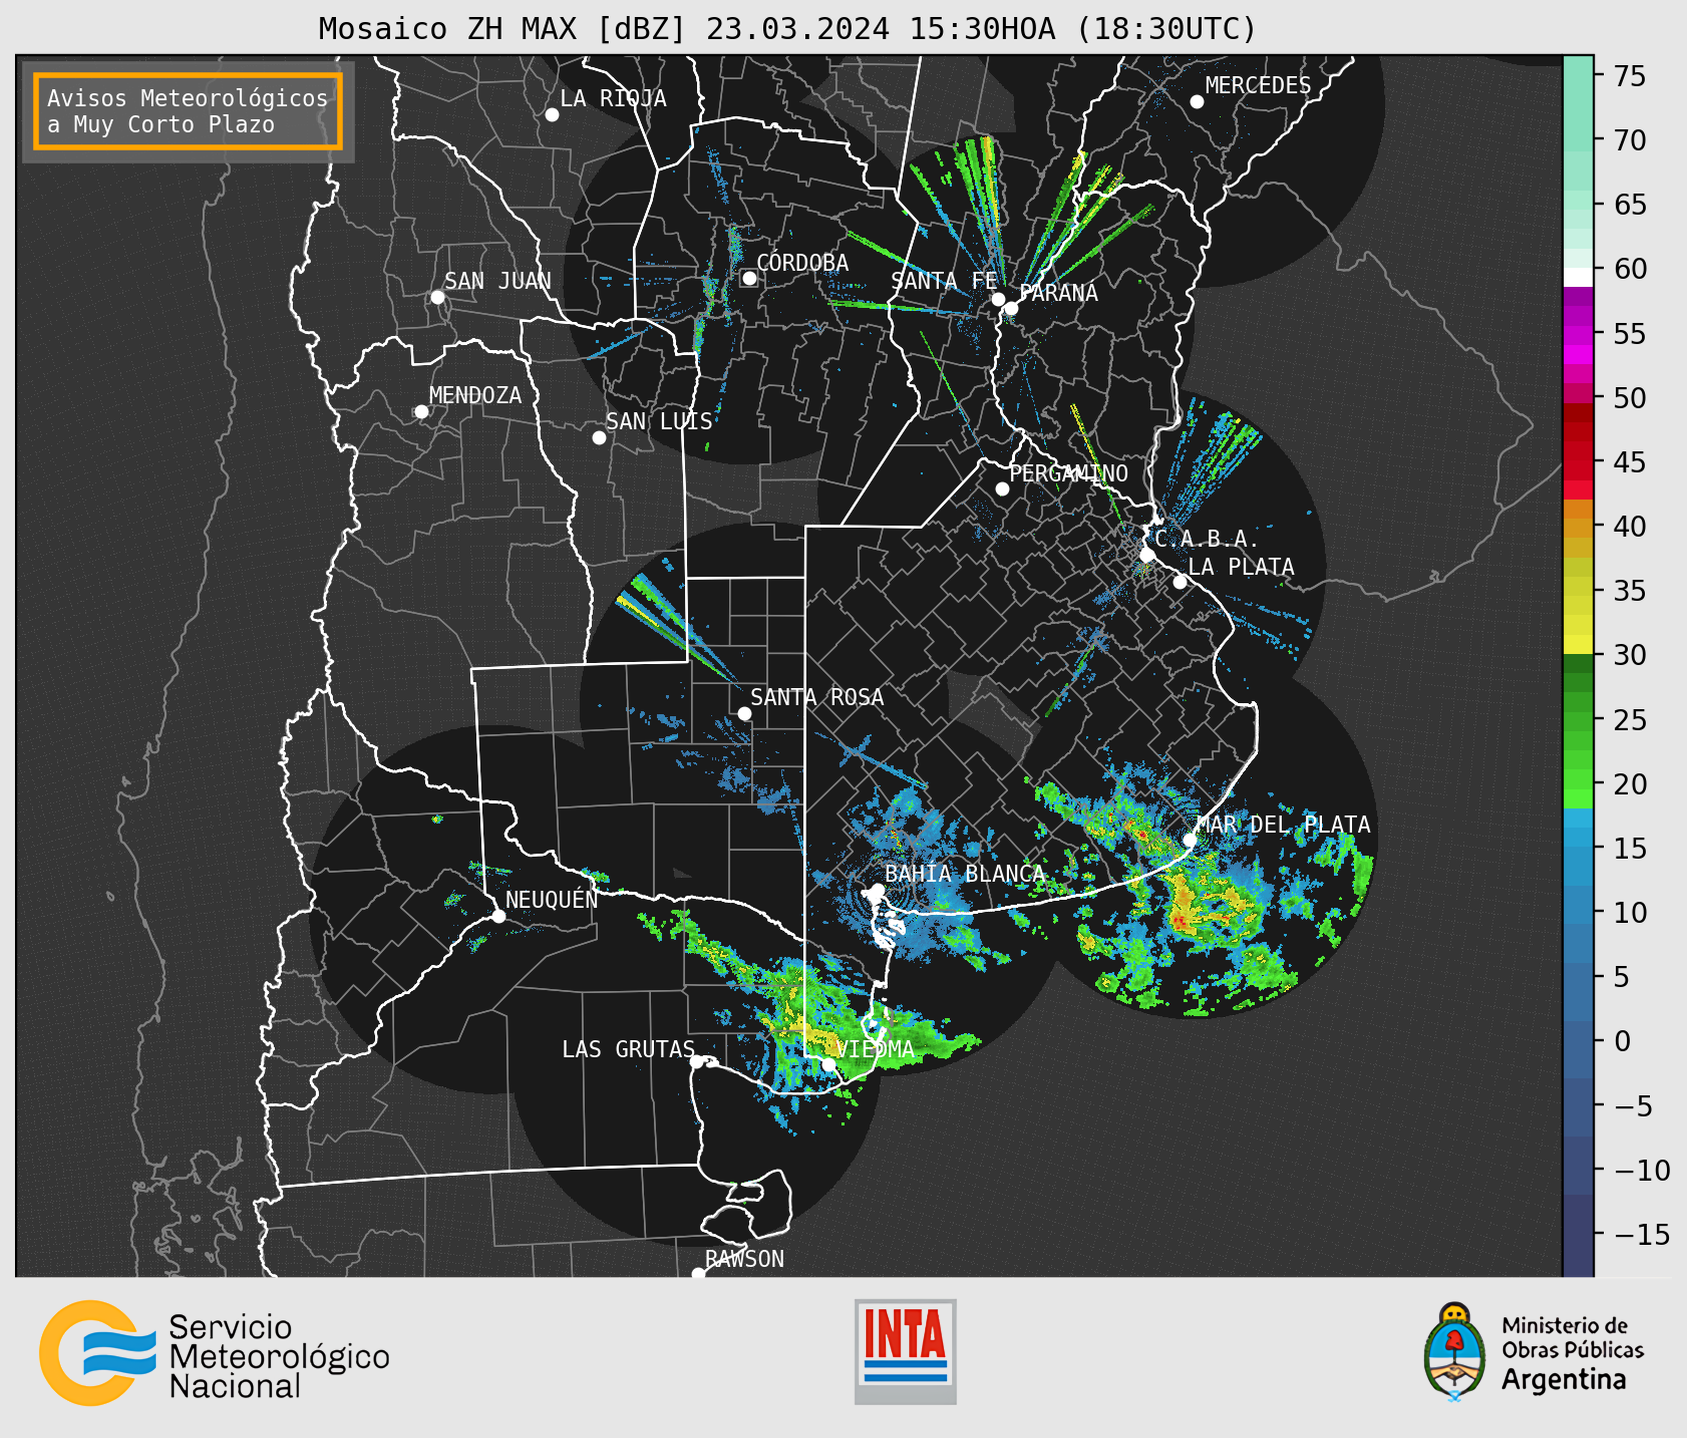Click the MAR DEL PLATA city marker

pos(1189,840)
